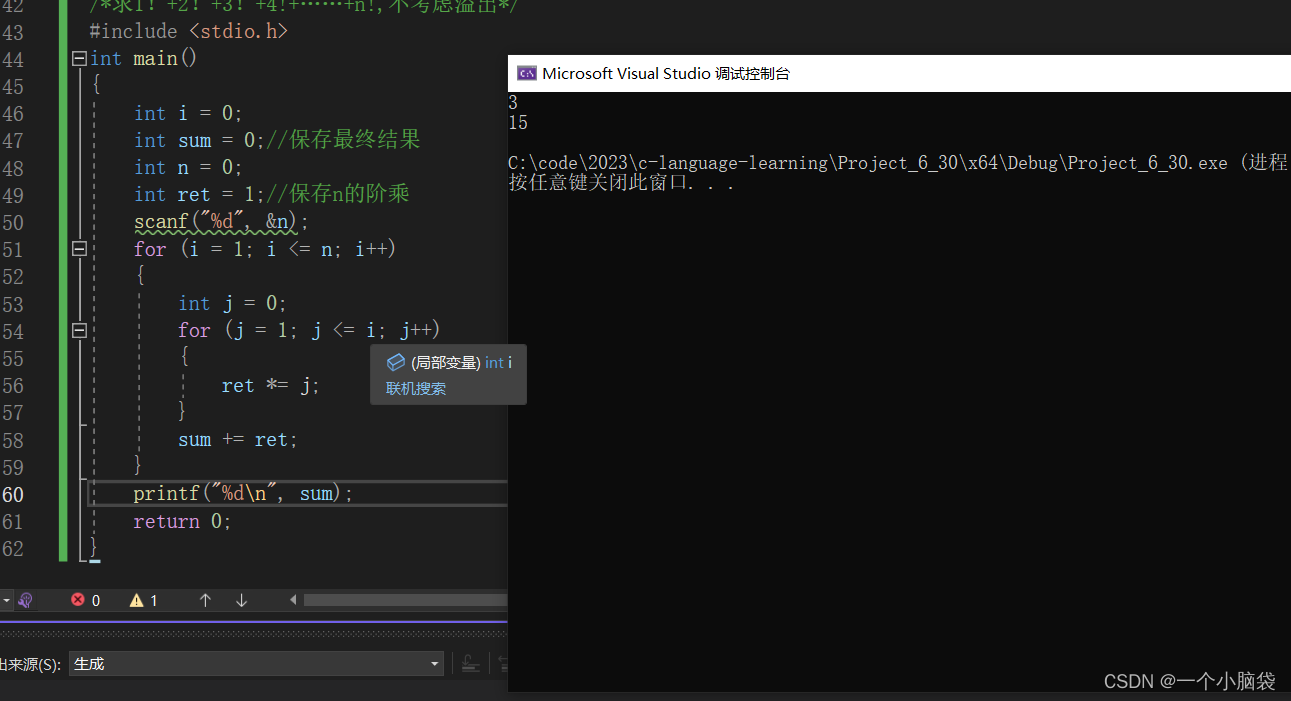Go to next issue with down arrow
Viewport: 1291px width, 701px height.
(241, 600)
